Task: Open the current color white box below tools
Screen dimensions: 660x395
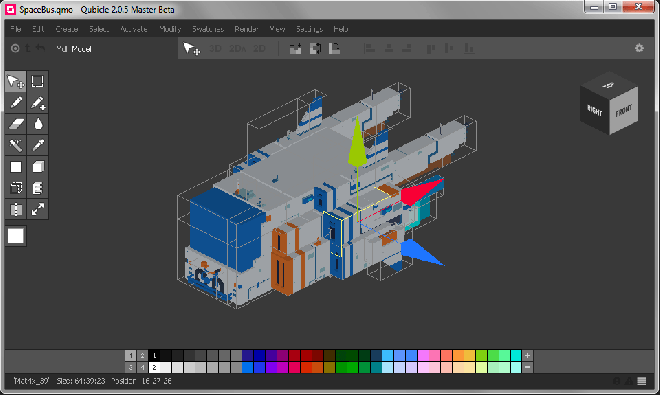Action: pos(16,236)
